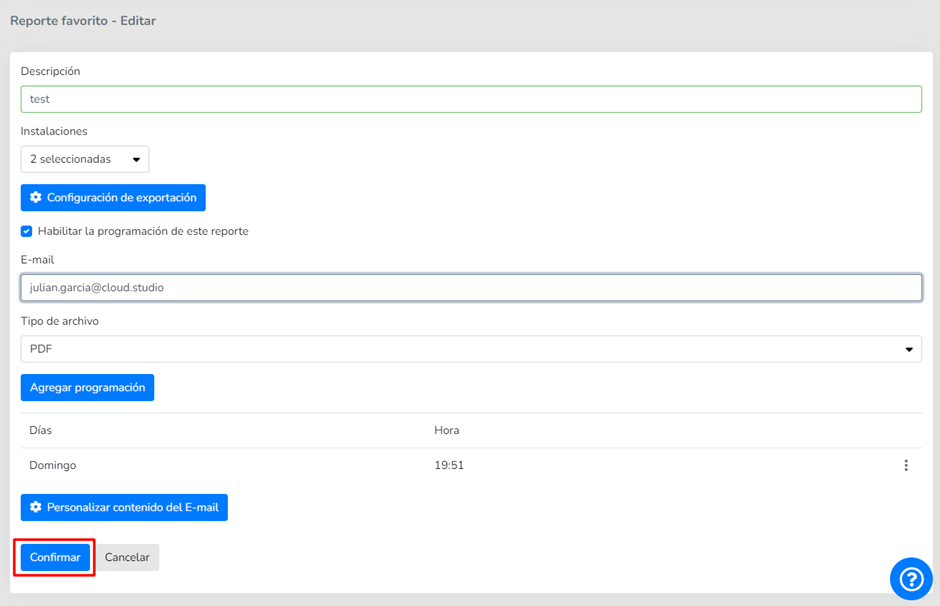Click gear icon in Configuración de exportación
This screenshot has width=940, height=606.
pyautogui.click(x=36, y=198)
